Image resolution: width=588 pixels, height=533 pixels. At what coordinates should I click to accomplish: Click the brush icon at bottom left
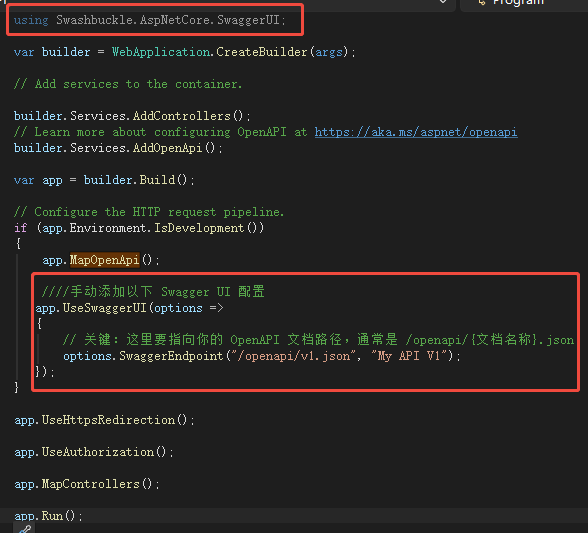click(25, 529)
